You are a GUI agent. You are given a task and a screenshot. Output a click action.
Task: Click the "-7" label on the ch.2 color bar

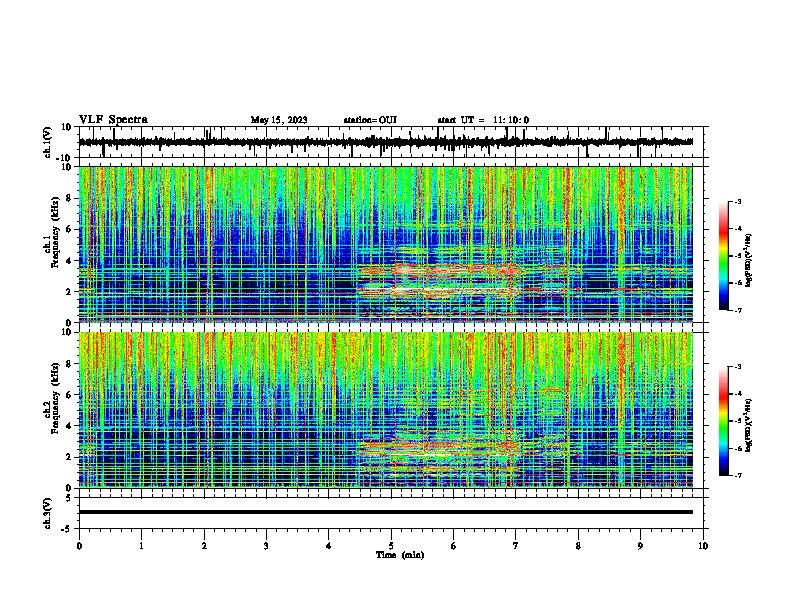pyautogui.click(x=737, y=475)
